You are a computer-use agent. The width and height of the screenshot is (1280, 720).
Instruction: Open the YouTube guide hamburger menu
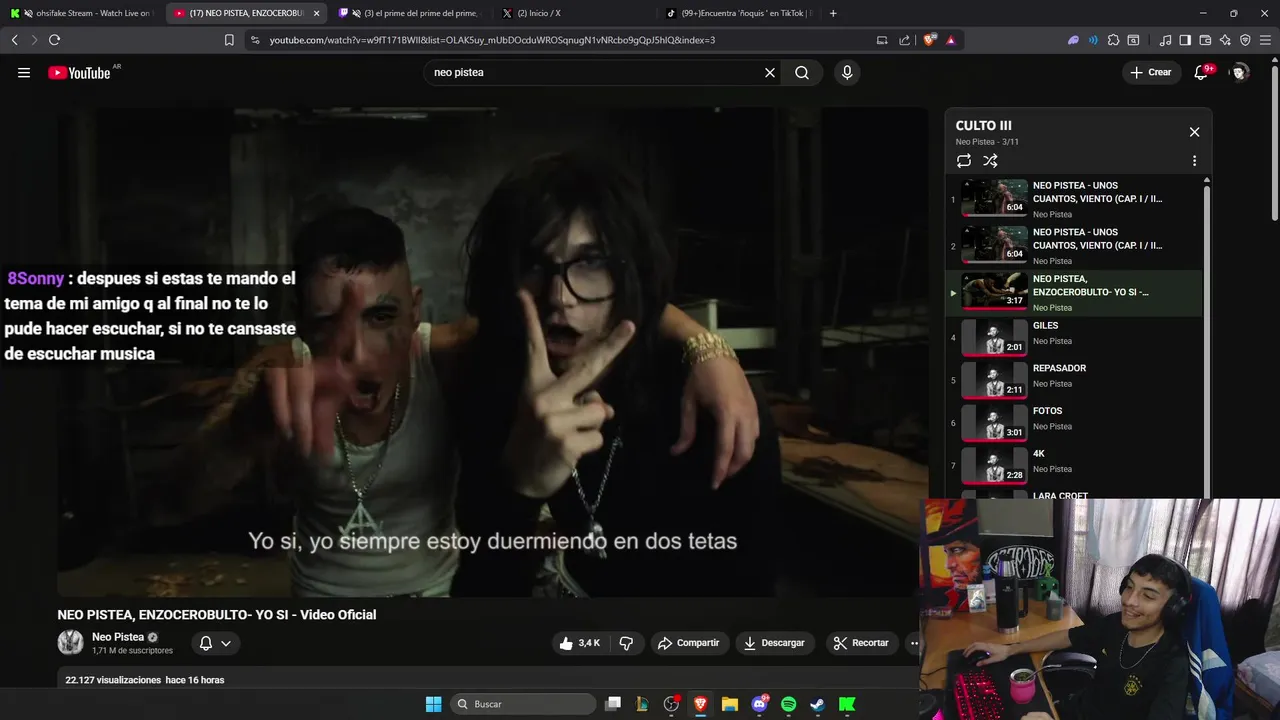click(24, 72)
